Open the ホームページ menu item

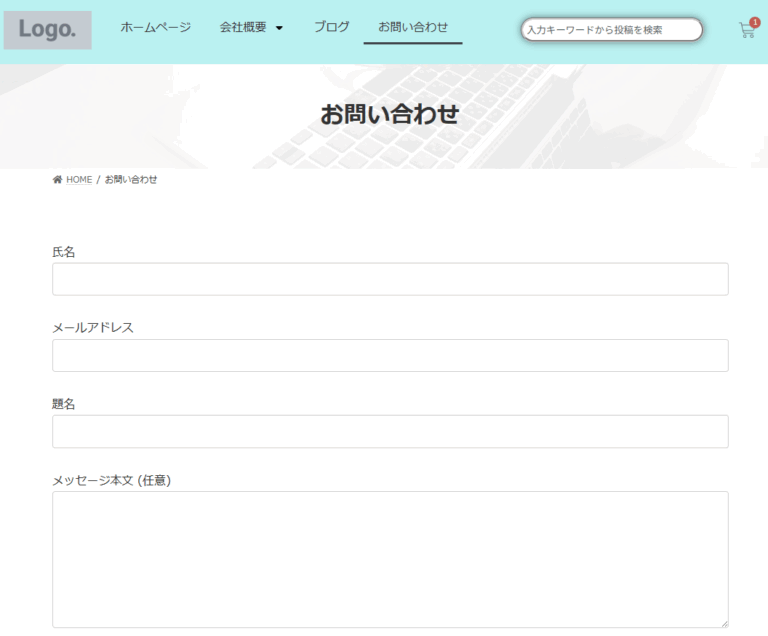155,27
